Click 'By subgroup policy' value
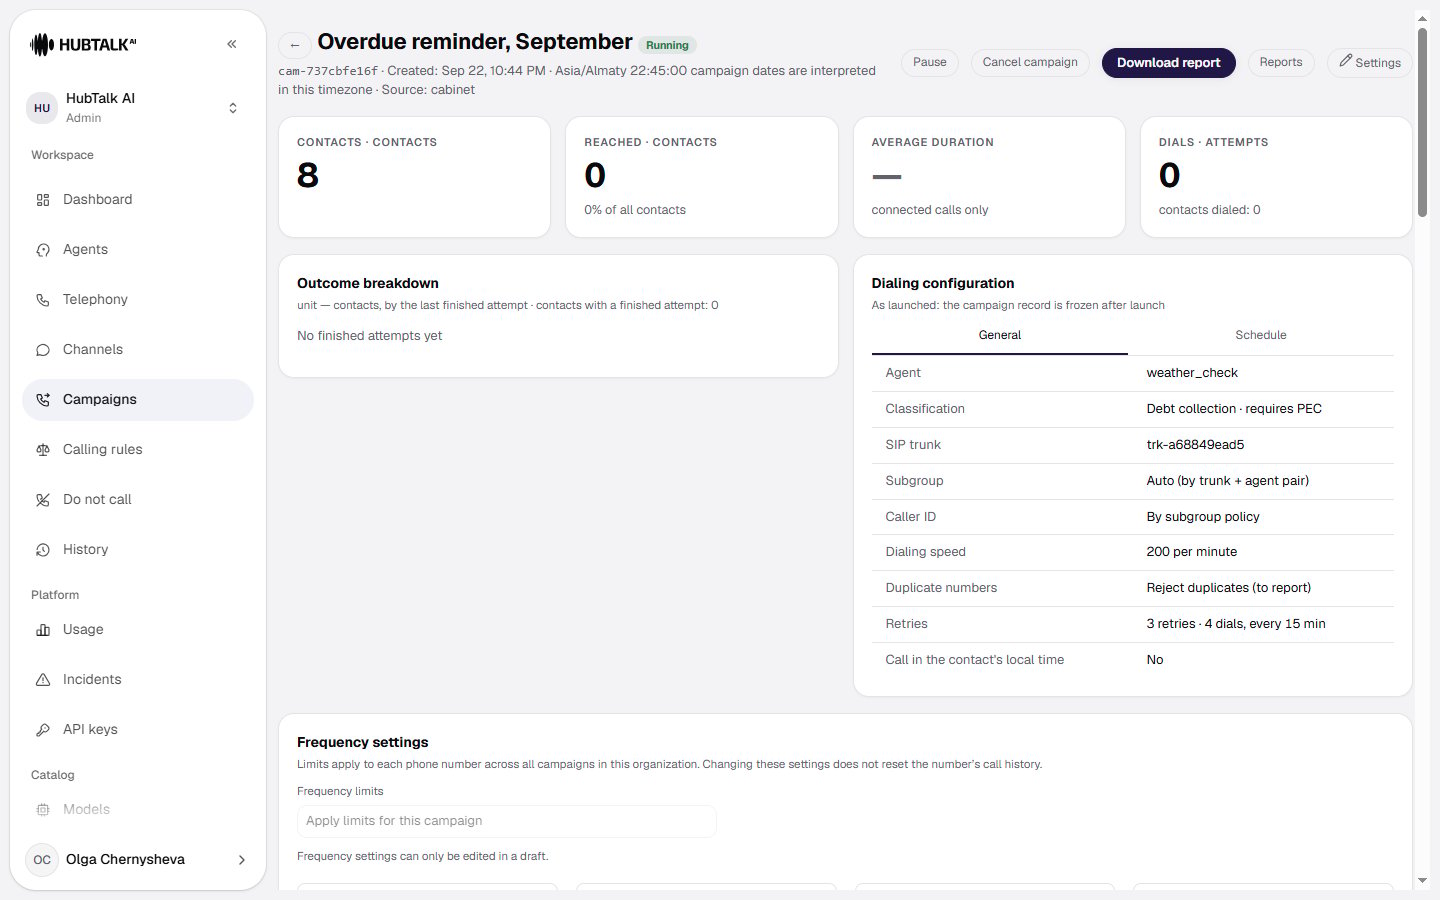Screen dimensions: 1440x900 [x=1203, y=517]
